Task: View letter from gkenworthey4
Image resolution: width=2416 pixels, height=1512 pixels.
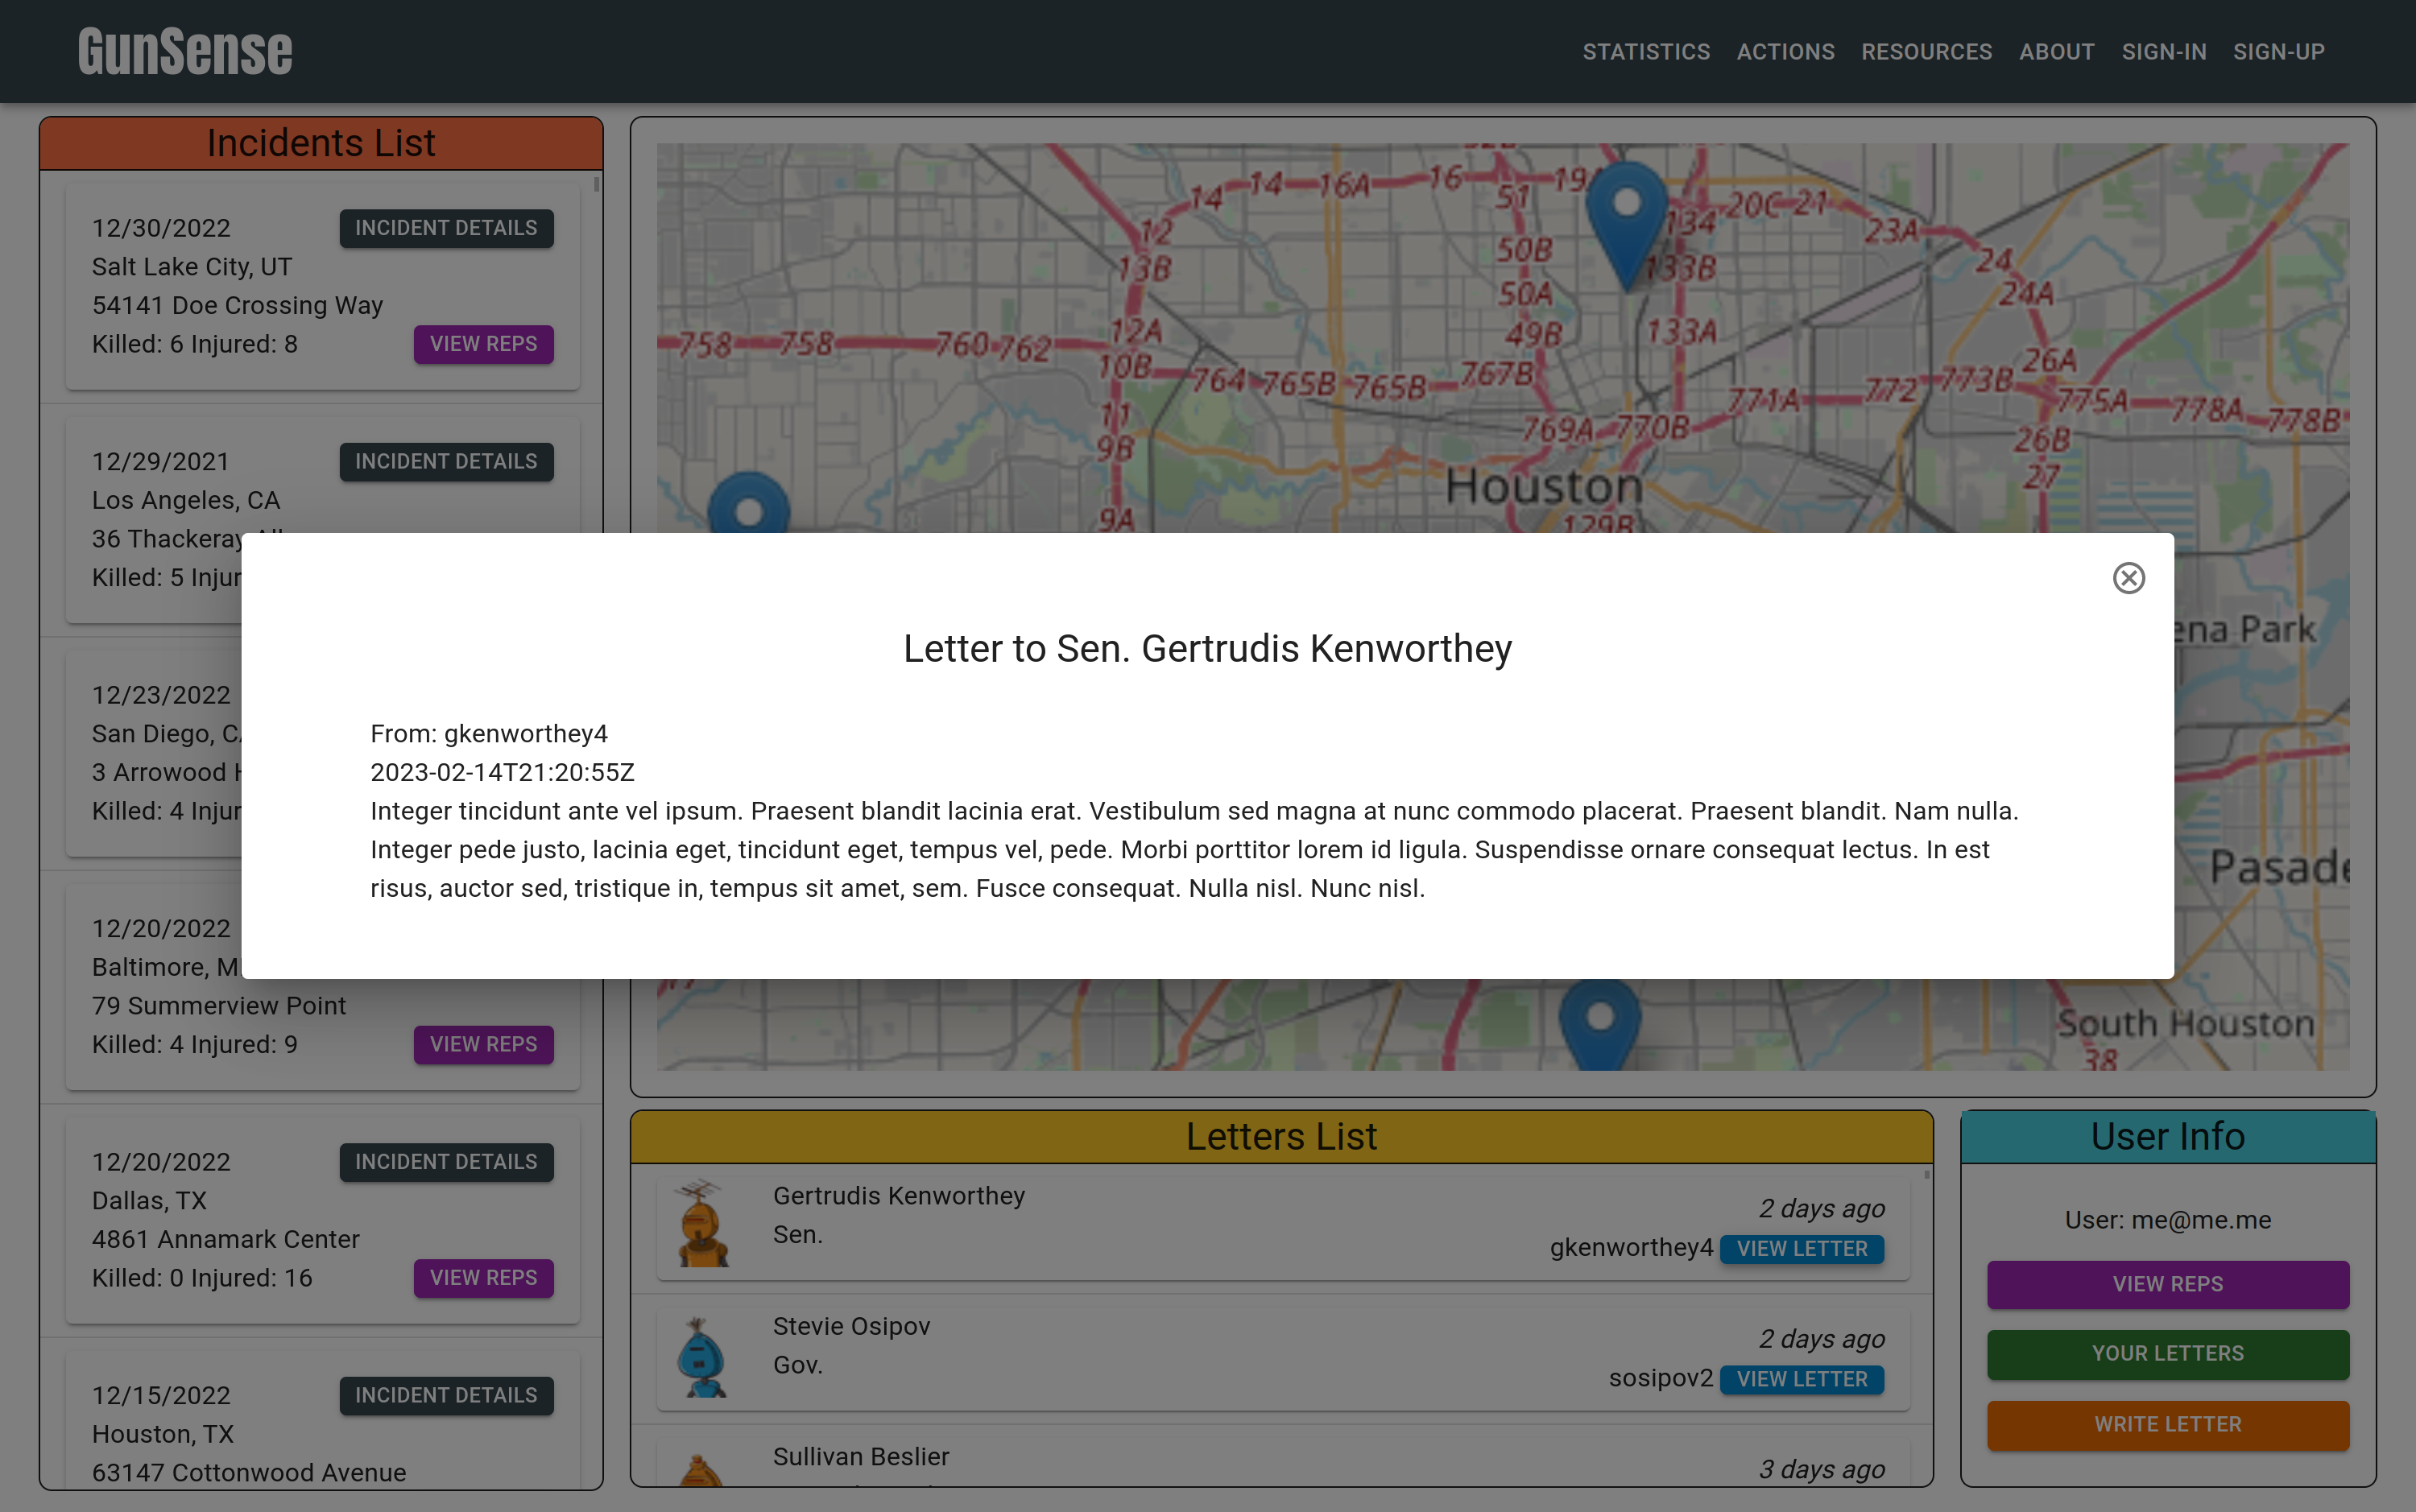Action: click(x=1801, y=1248)
